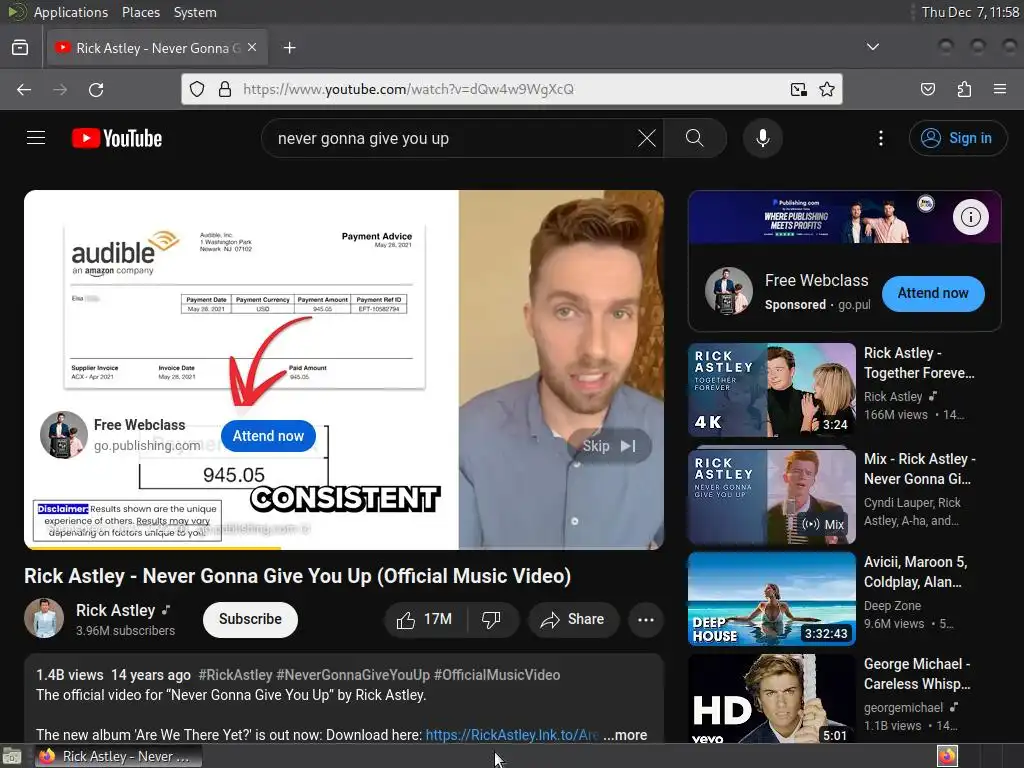Image resolution: width=1024 pixels, height=768 pixels.
Task: Subscribe to Rick Astley channel
Action: [x=250, y=619]
